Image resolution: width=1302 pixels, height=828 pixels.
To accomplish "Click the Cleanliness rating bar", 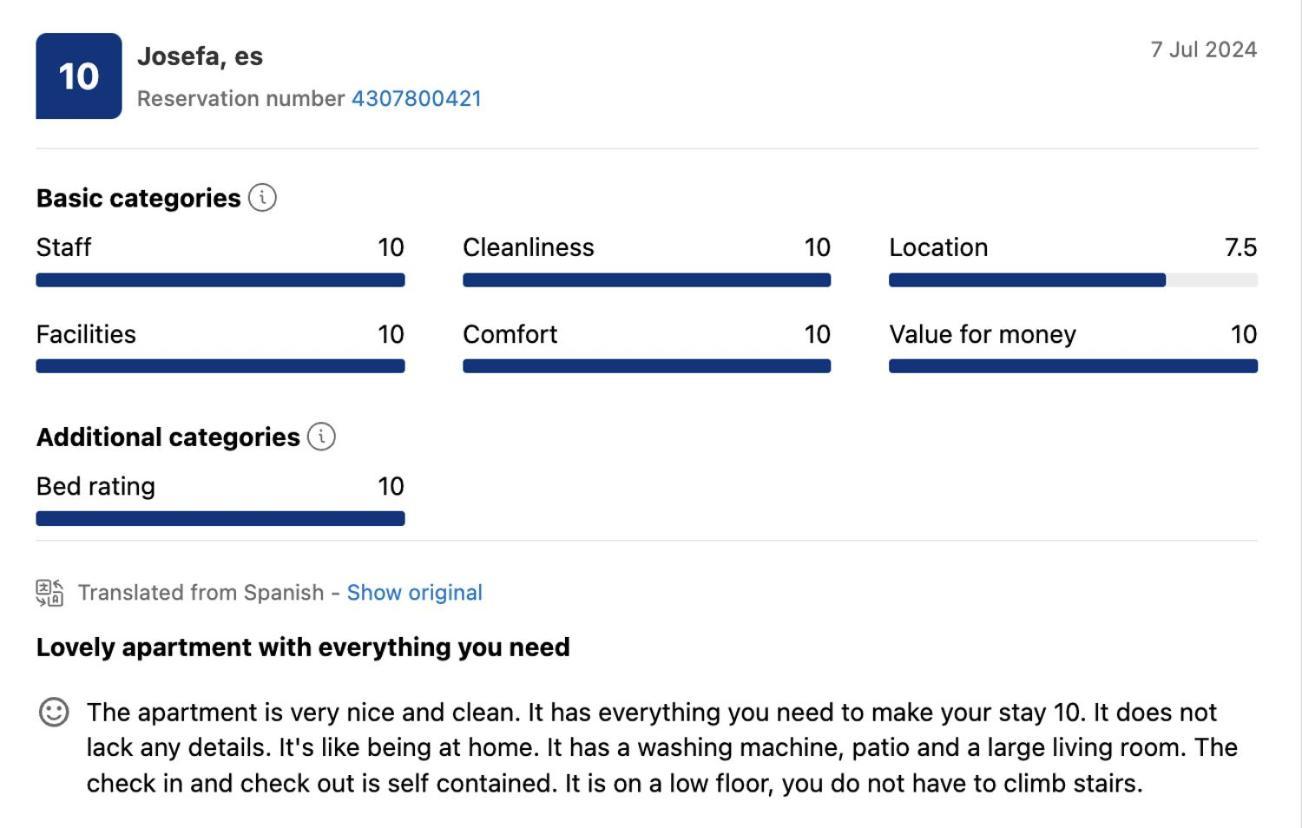I will pyautogui.click(x=646, y=280).
